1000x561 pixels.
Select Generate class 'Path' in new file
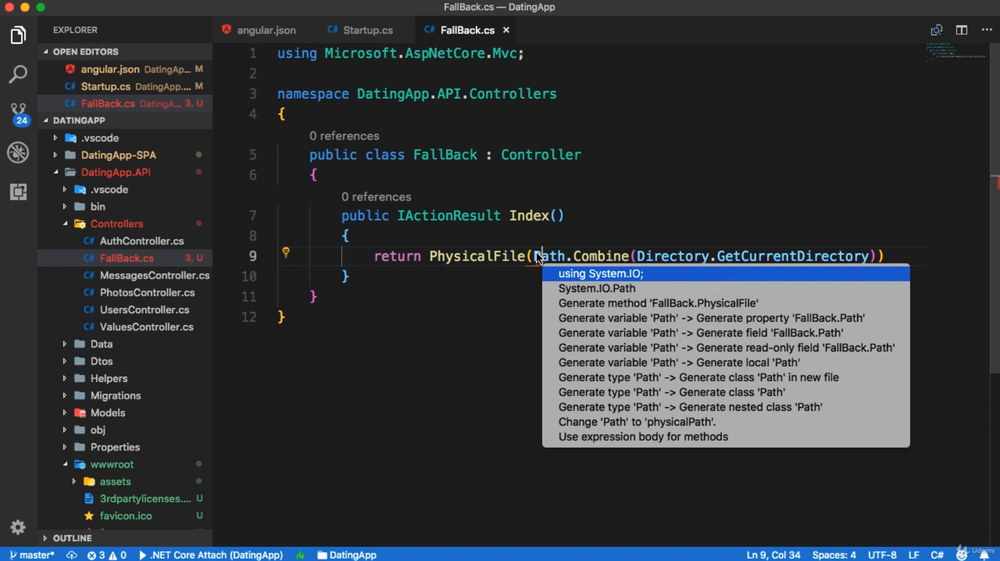point(726,377)
